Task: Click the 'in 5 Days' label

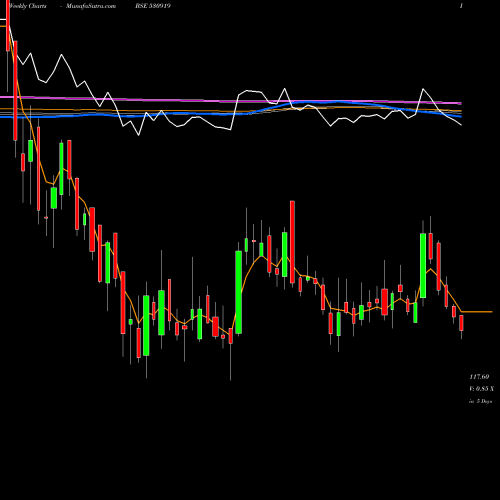Action: [x=481, y=401]
